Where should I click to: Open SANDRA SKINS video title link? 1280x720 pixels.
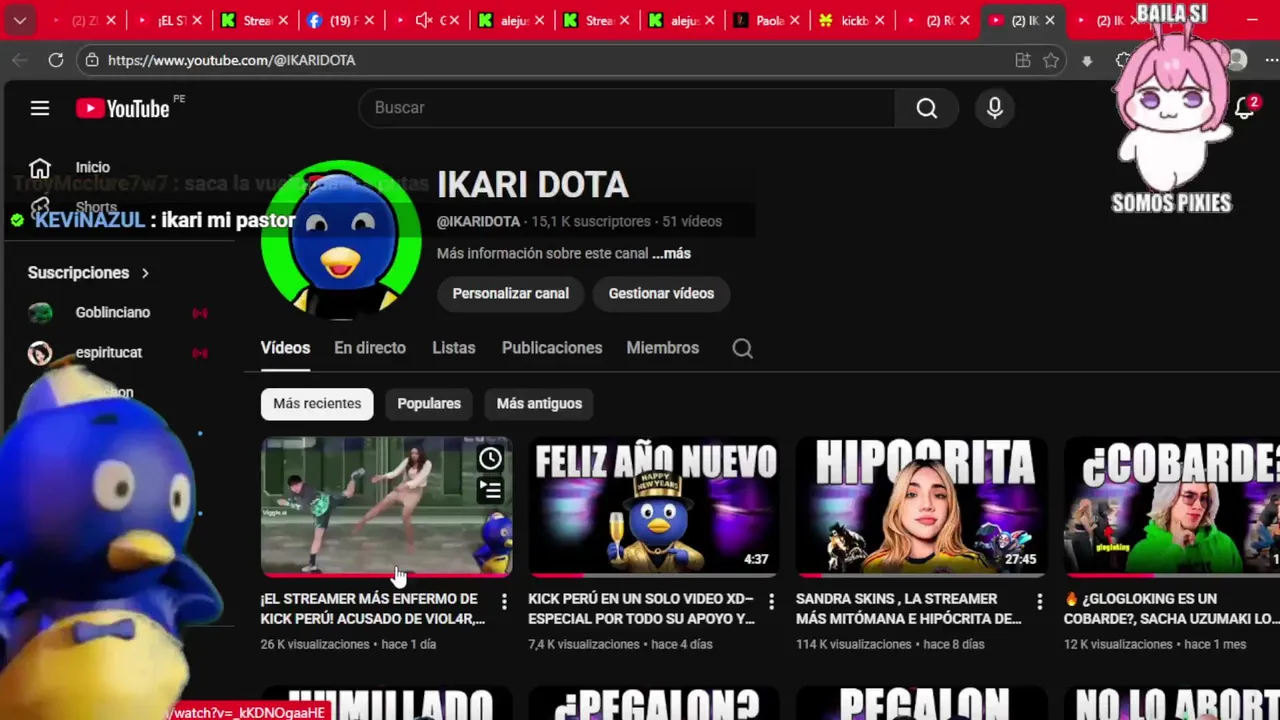tap(908, 609)
